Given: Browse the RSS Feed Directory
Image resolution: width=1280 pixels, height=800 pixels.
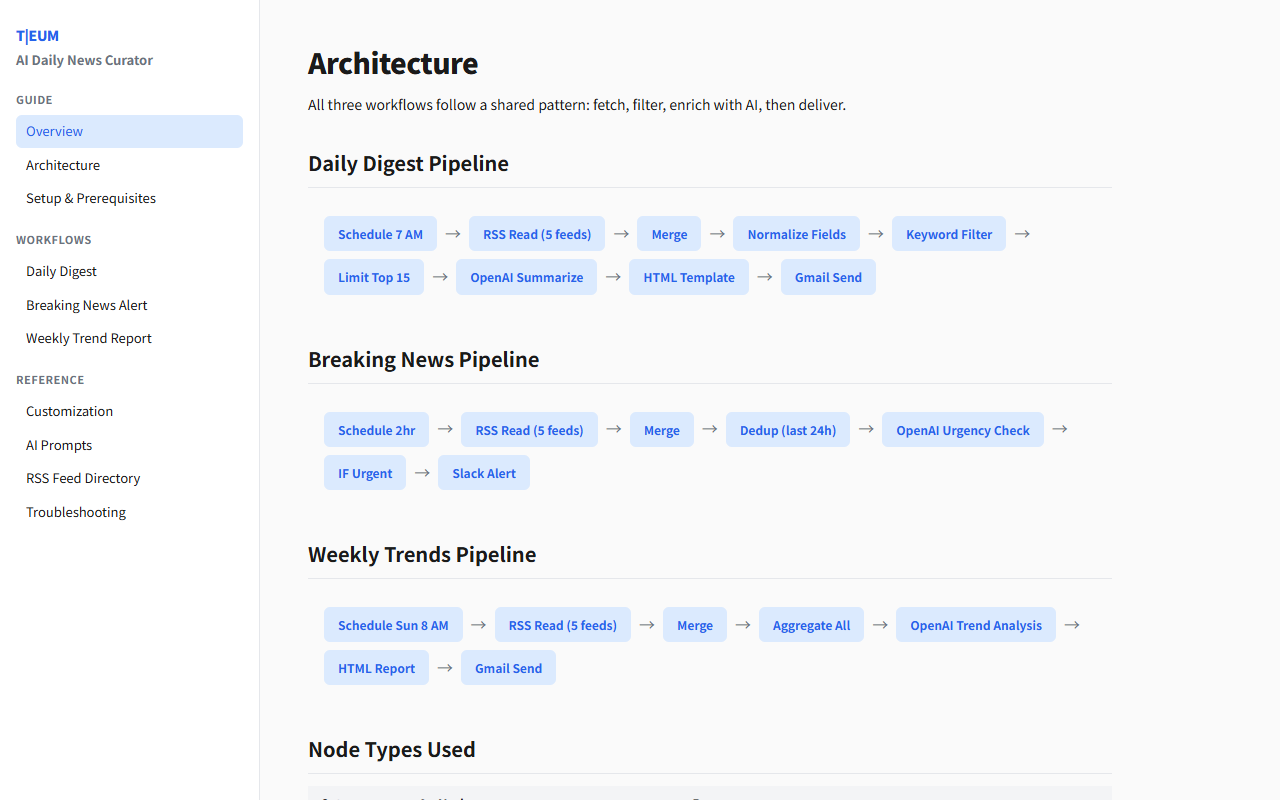Looking at the screenshot, I should (83, 478).
